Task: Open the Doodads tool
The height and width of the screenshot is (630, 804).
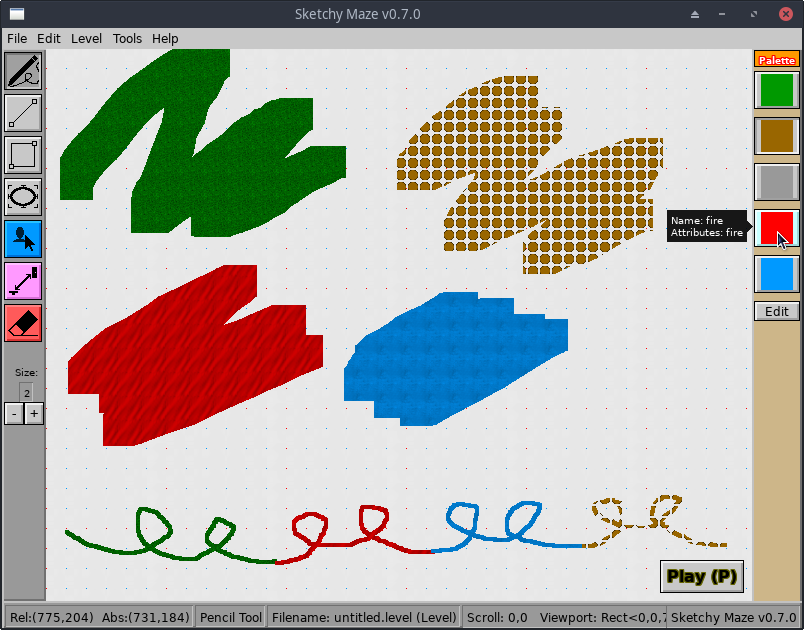Action: tap(23, 239)
